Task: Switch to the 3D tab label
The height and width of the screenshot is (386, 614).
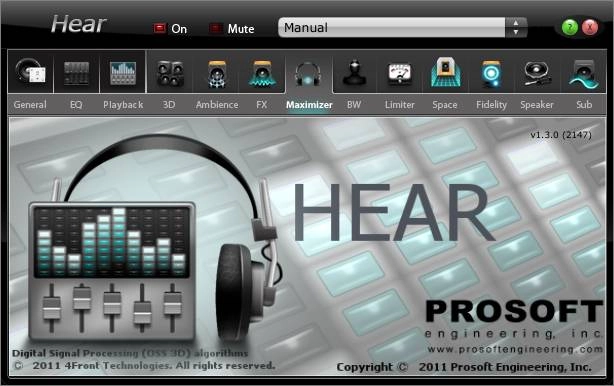Action: (169, 105)
